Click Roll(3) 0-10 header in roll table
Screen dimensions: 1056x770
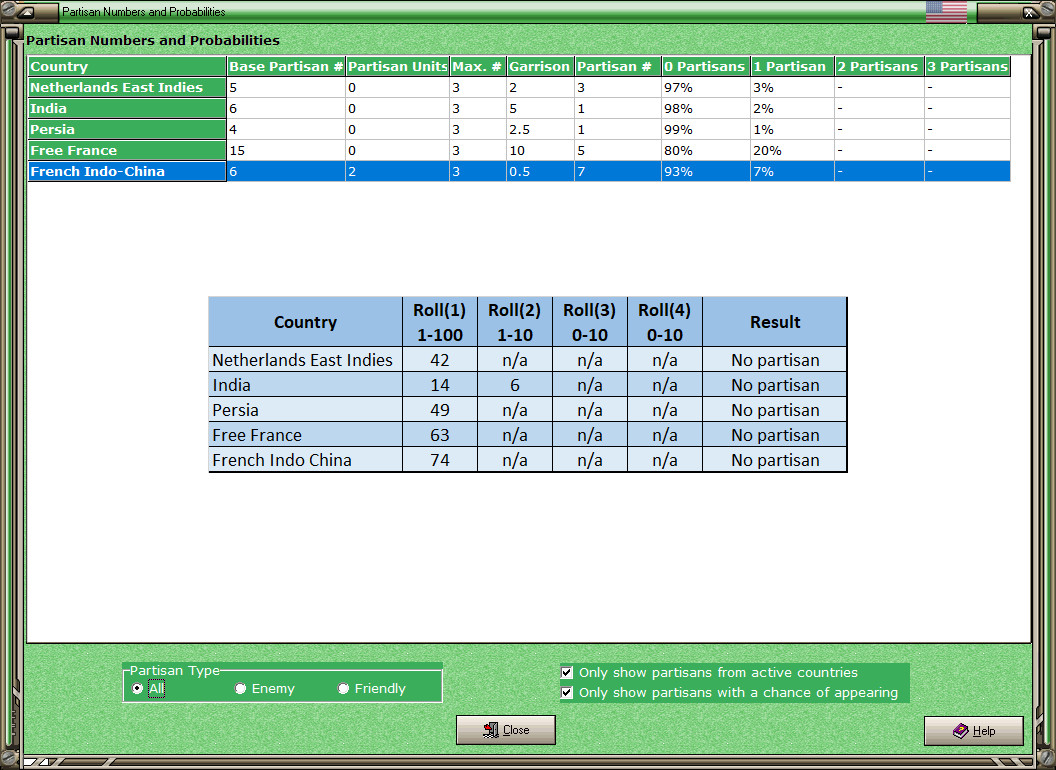[x=589, y=322]
